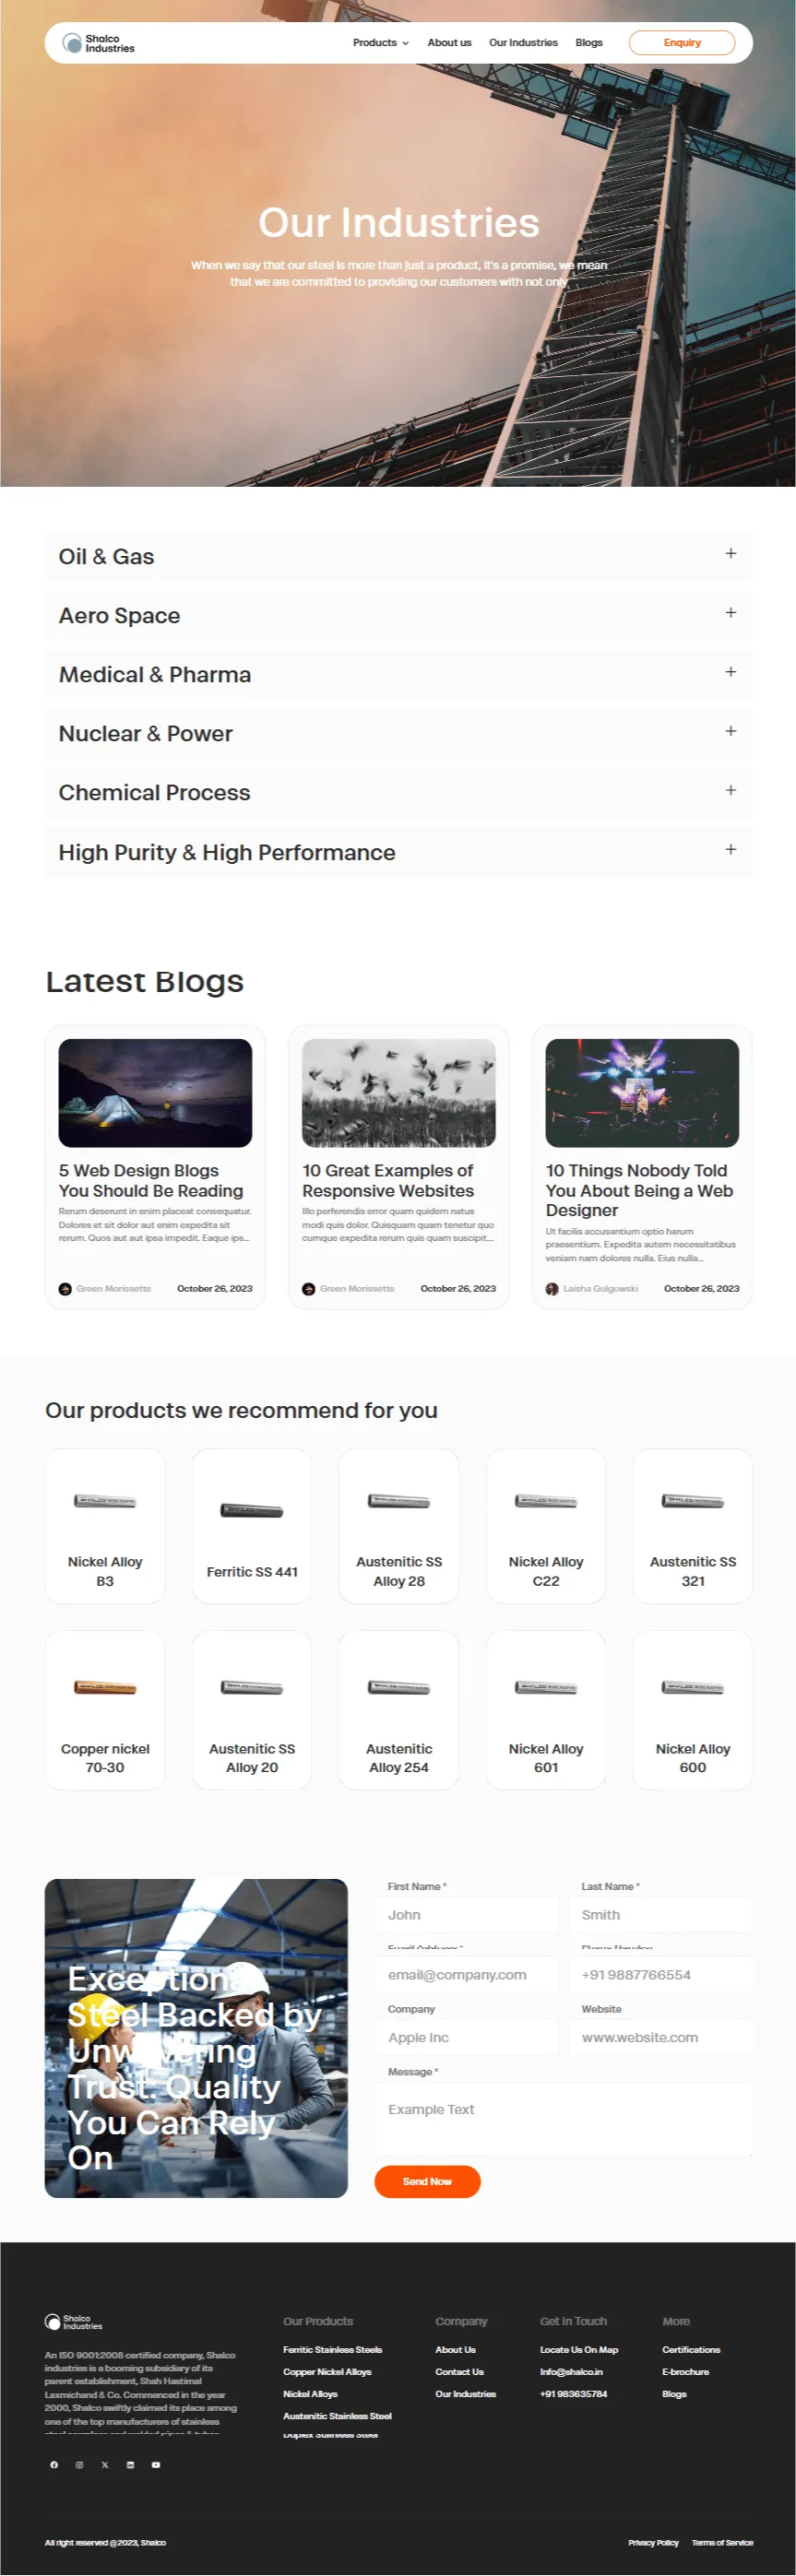The width and height of the screenshot is (796, 2576).
Task: Expand the Nuclear & Power section
Action: coord(731,731)
